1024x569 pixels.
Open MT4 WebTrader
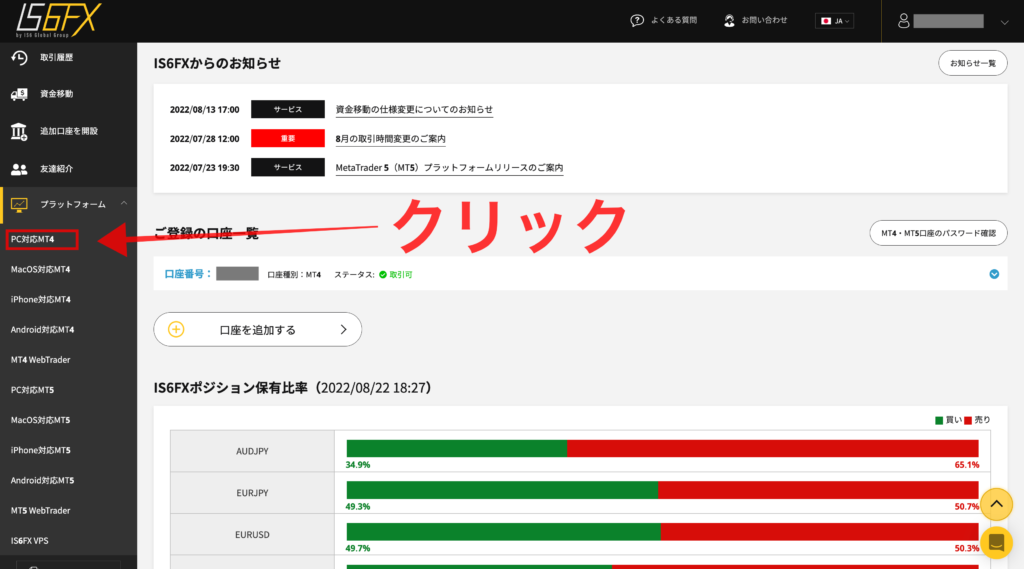[40, 359]
